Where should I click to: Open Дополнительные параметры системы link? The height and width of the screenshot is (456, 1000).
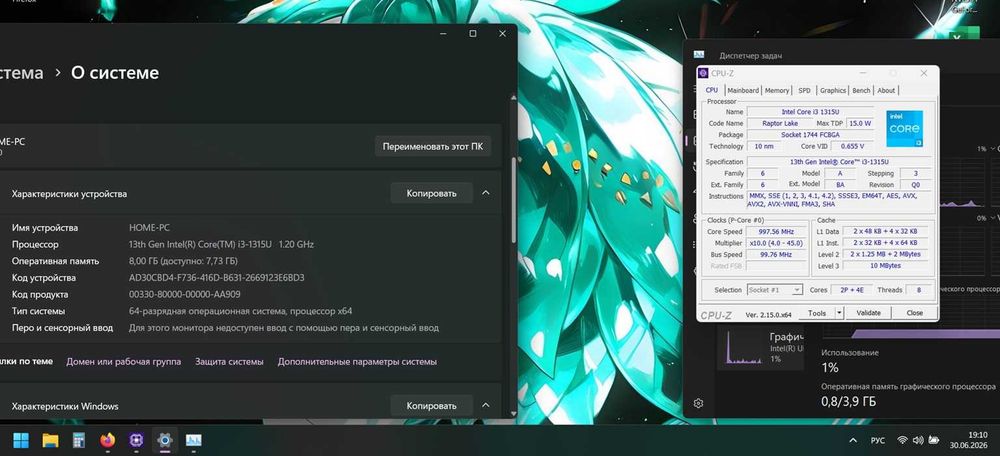[x=357, y=362]
